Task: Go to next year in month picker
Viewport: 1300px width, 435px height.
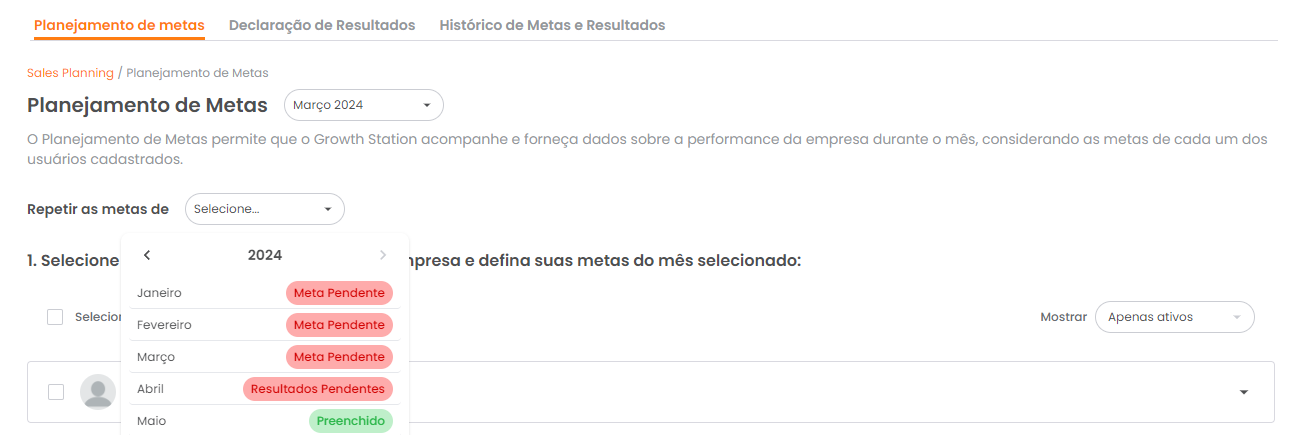Action: click(382, 255)
